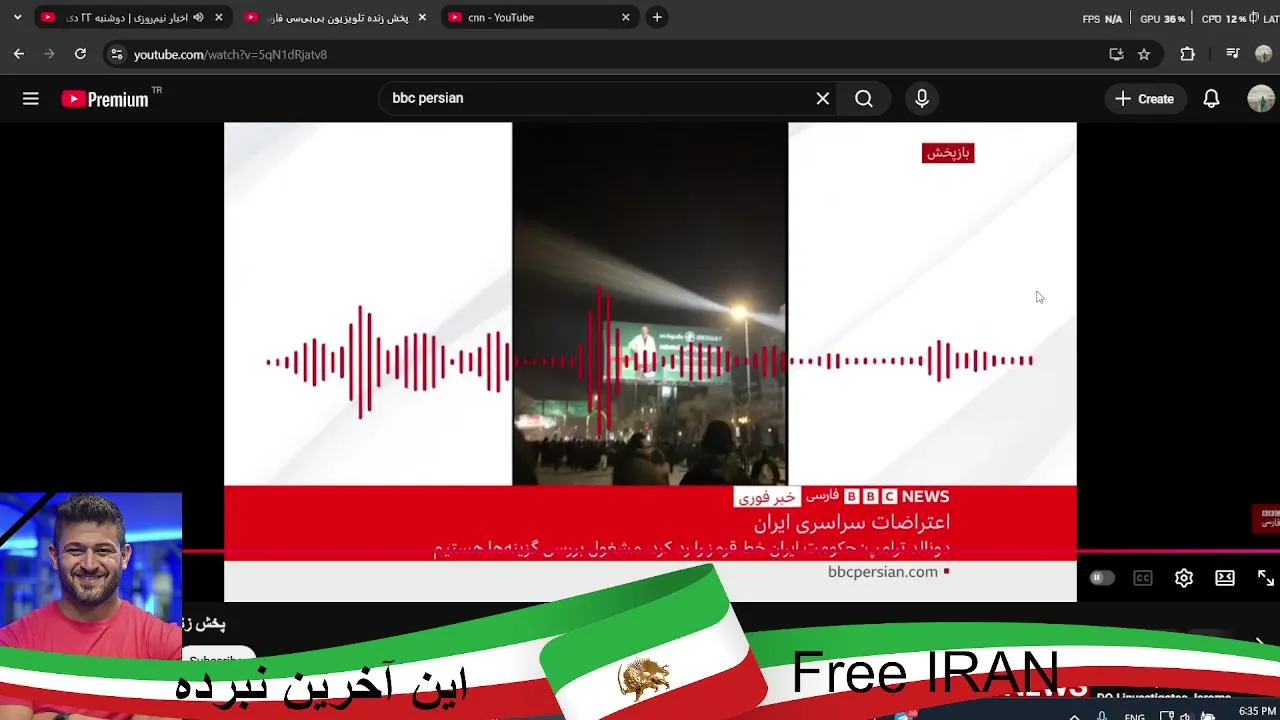This screenshot has width=1280, height=720.
Task: Switch to the 'cnn - YouTube' tab
Action: click(x=538, y=17)
